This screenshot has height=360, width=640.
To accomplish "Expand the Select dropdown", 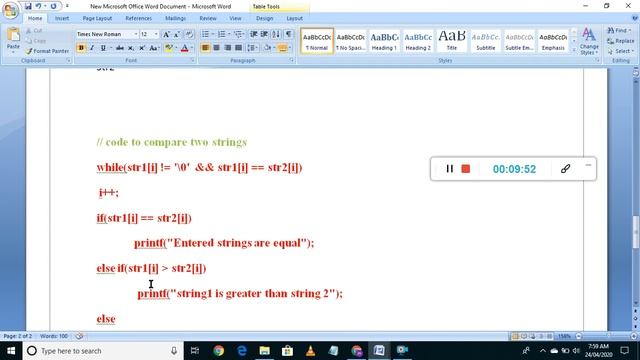I will coord(632,51).
